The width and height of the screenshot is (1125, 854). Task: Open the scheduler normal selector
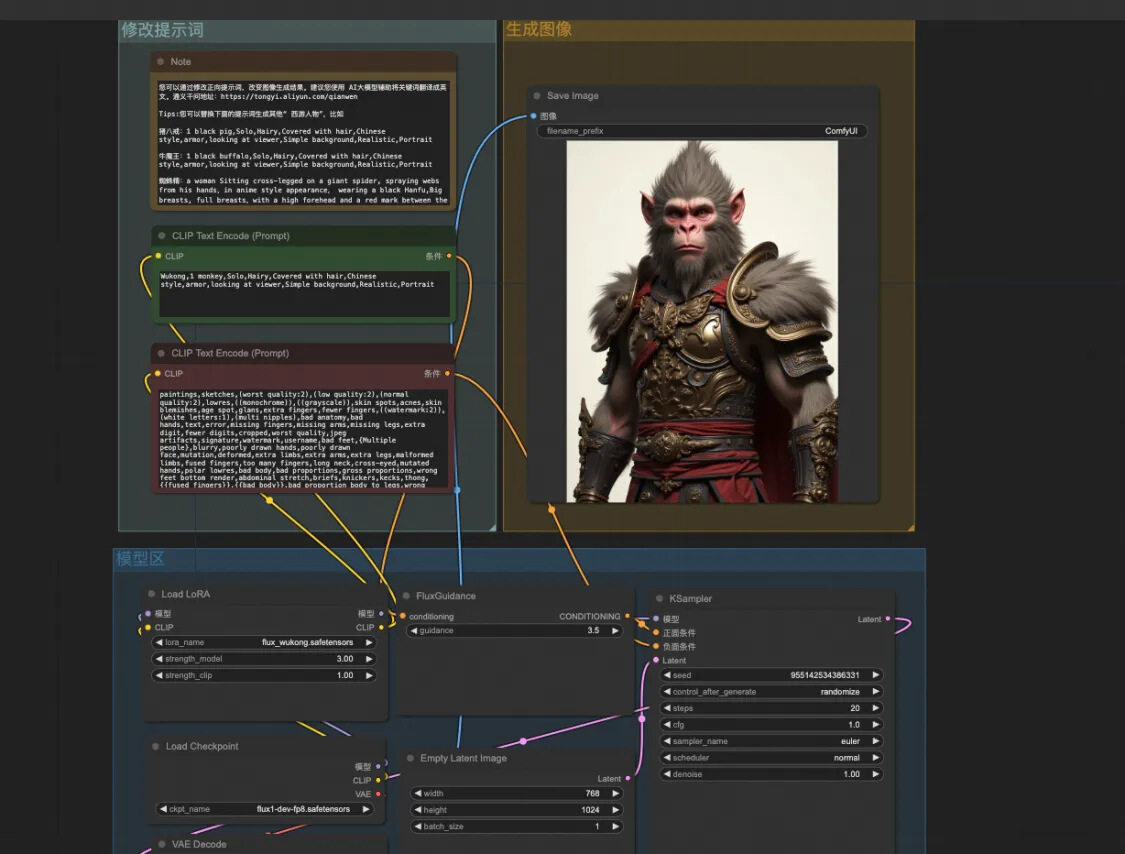click(771, 757)
